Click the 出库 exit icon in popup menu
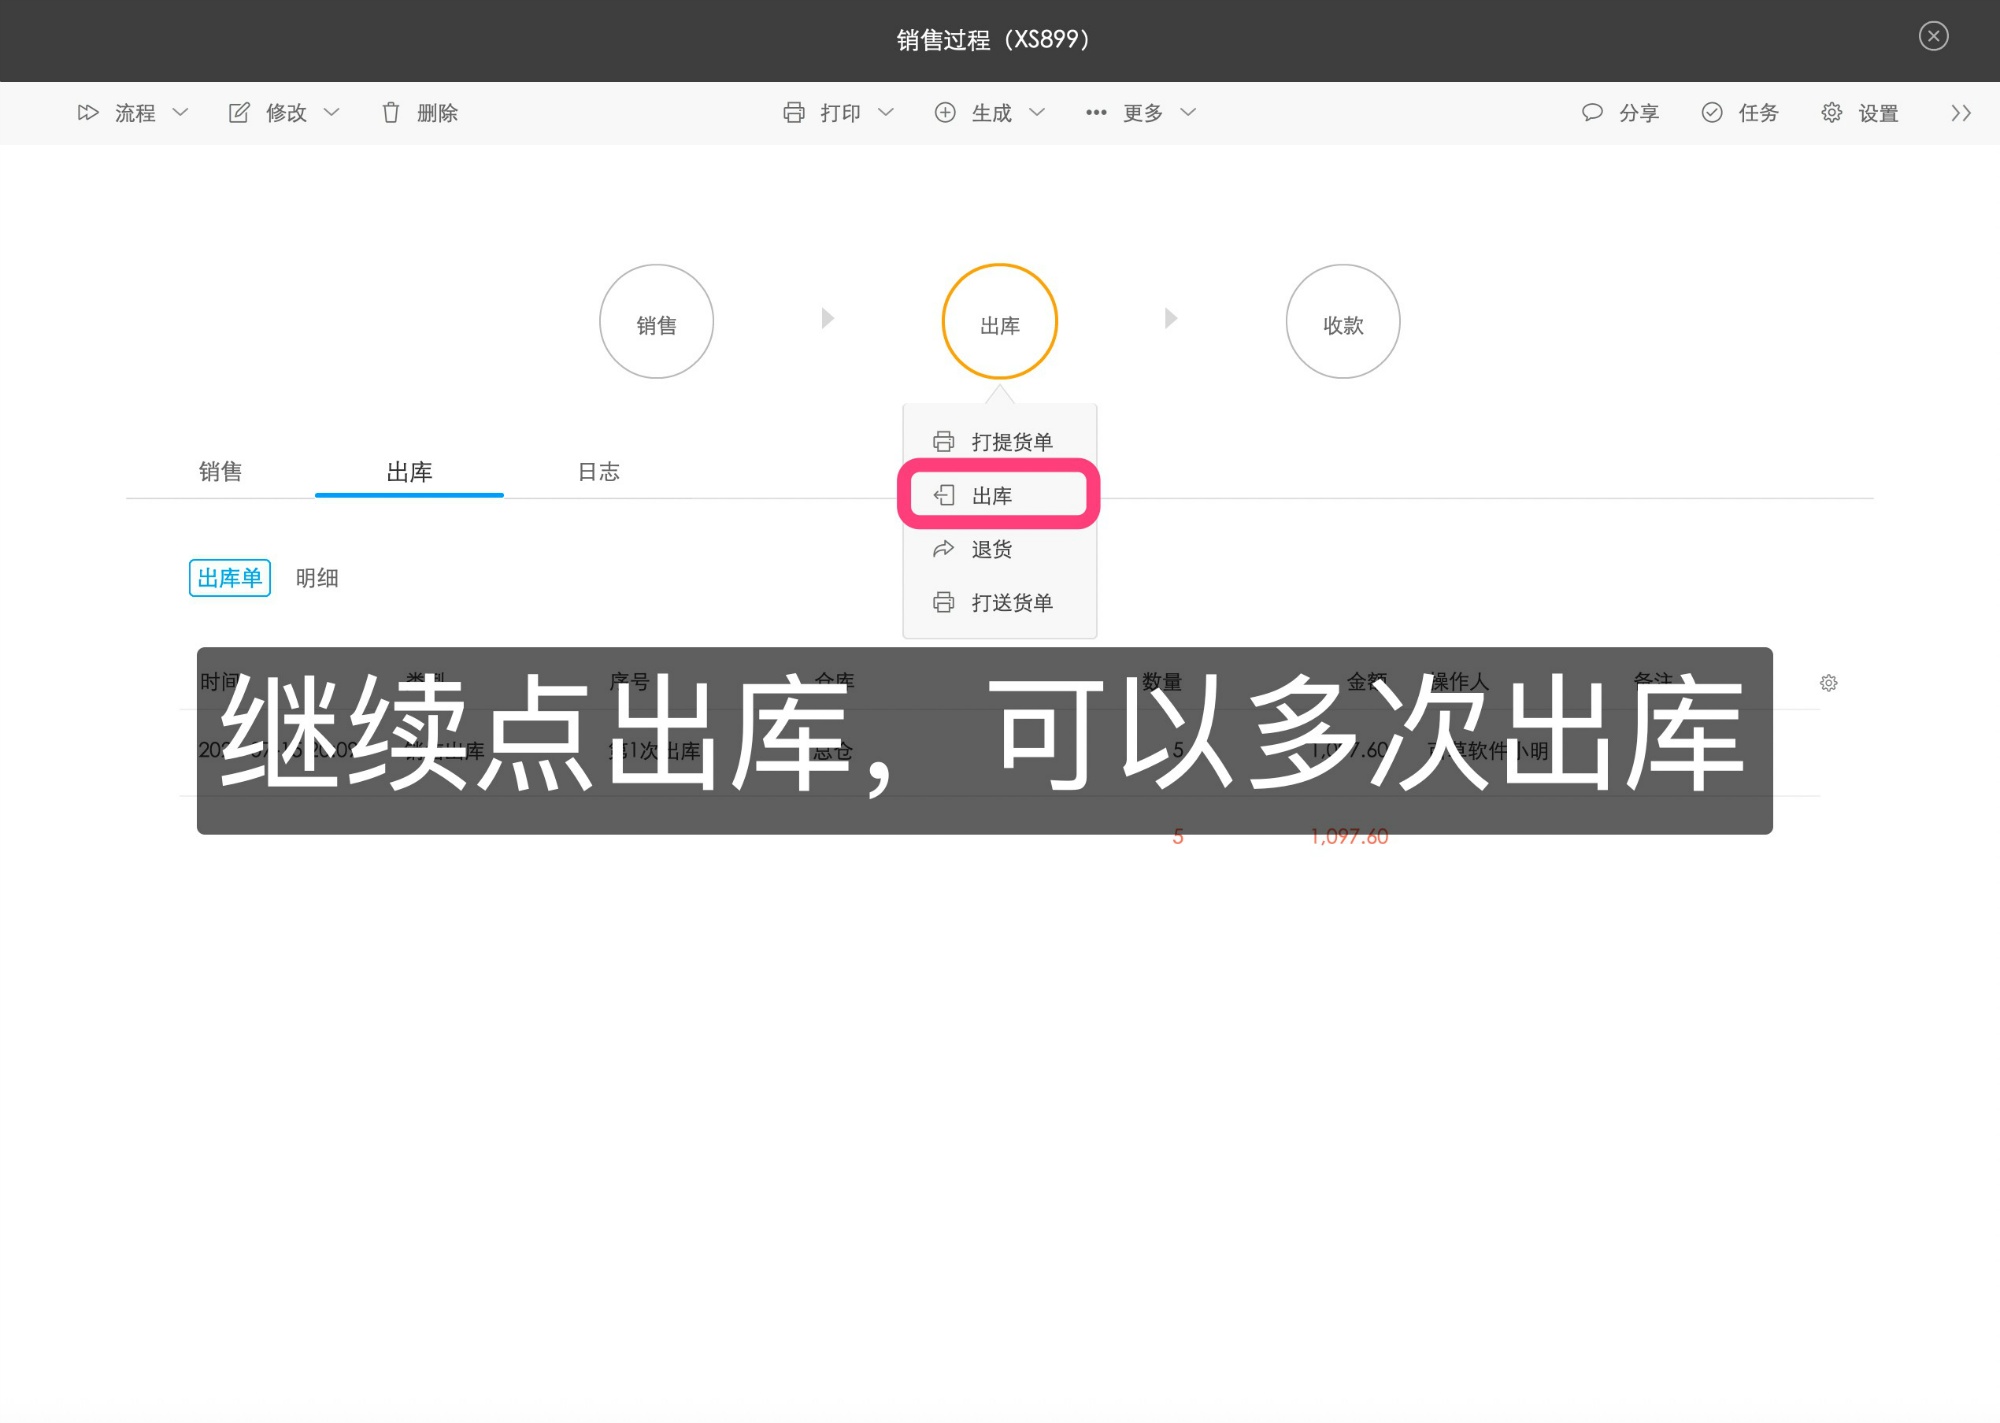This screenshot has height=1423, width=2000. tap(943, 495)
